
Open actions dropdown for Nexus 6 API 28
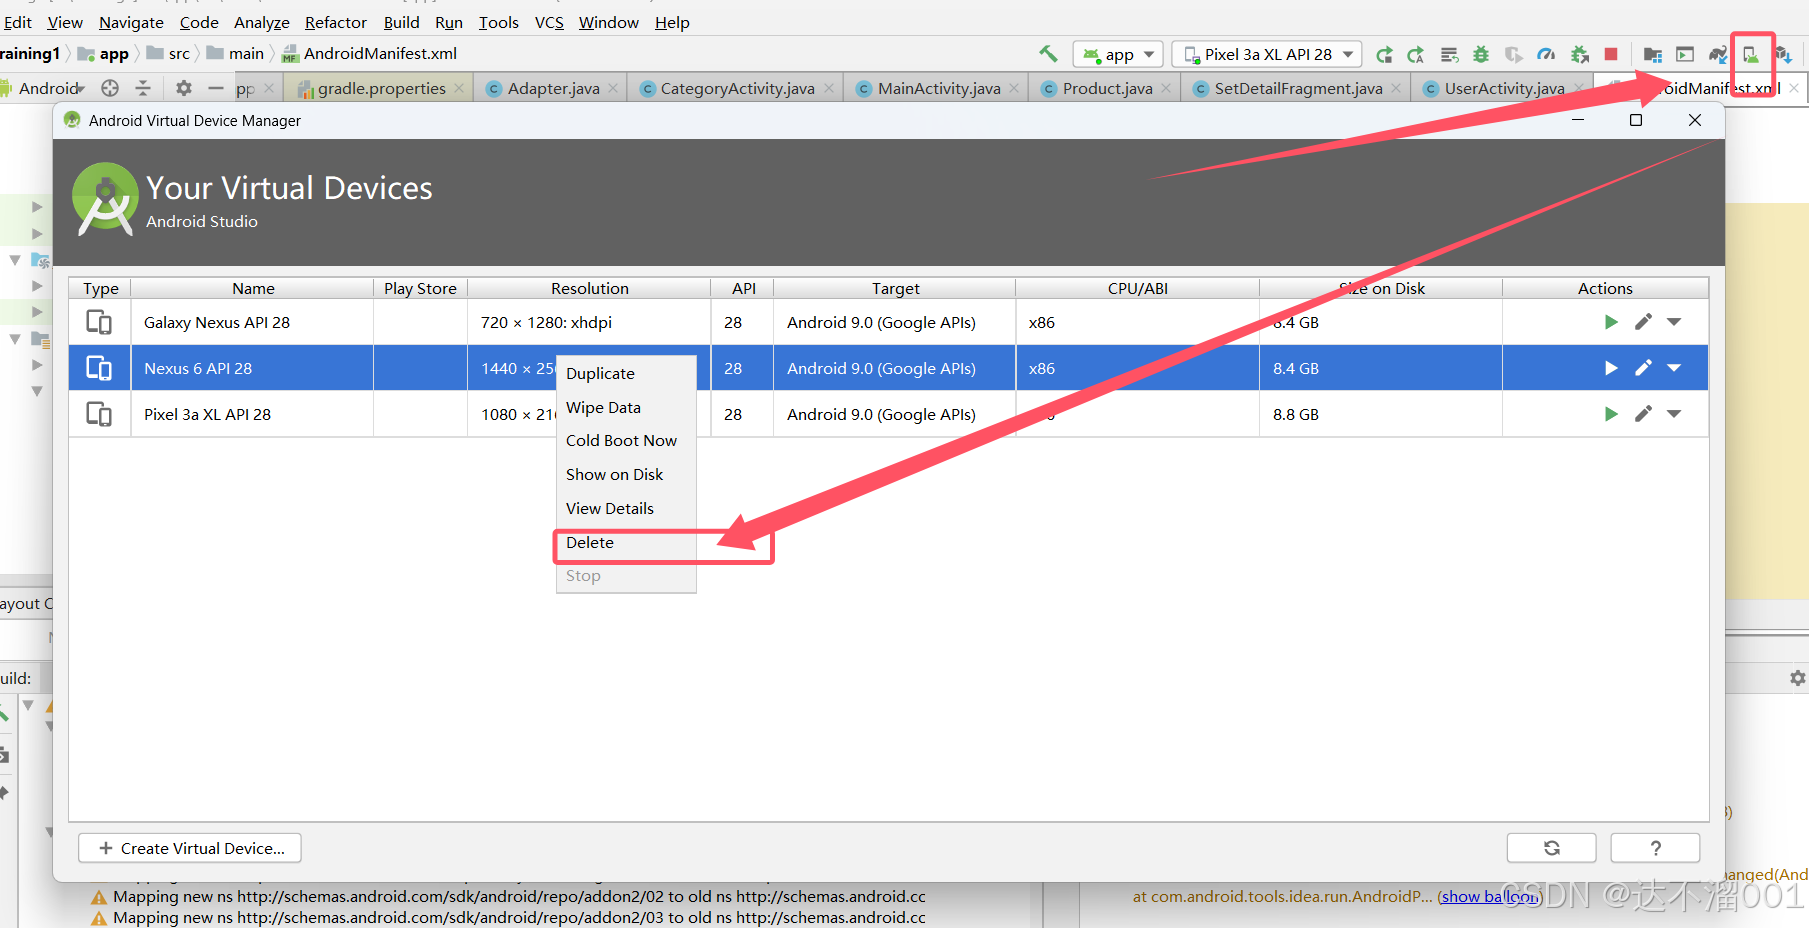click(1674, 368)
